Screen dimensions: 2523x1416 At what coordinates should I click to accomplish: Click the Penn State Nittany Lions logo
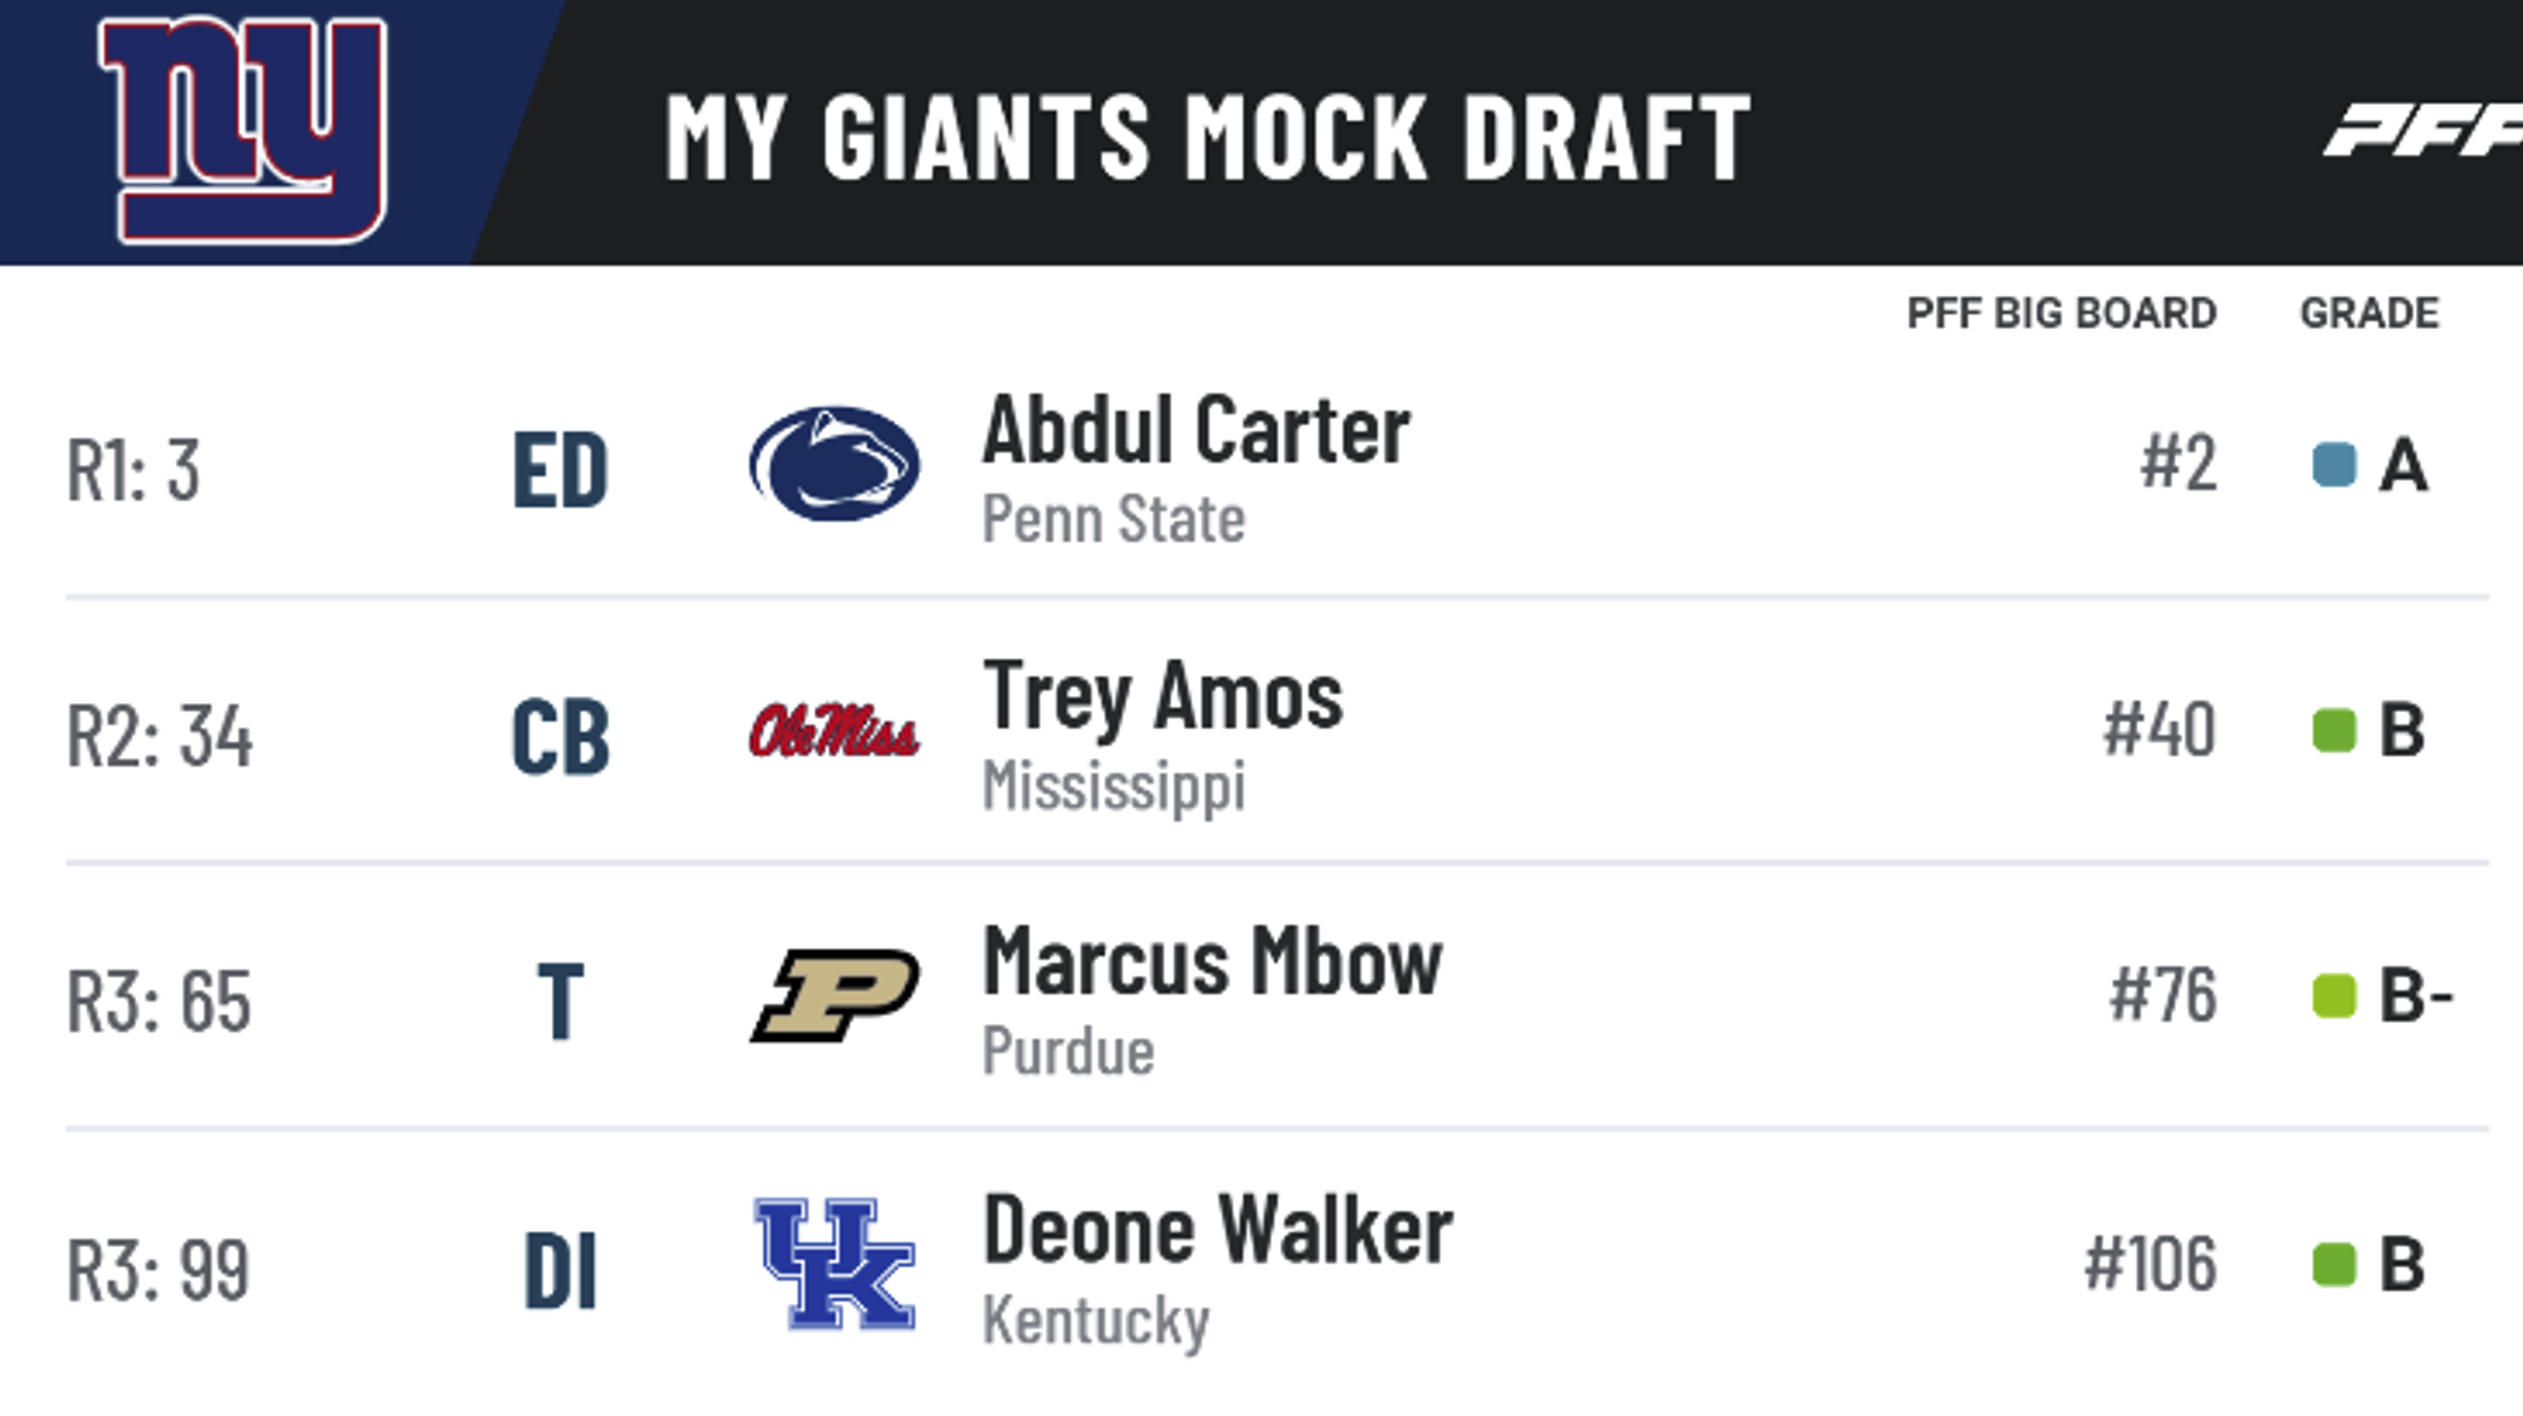click(834, 464)
